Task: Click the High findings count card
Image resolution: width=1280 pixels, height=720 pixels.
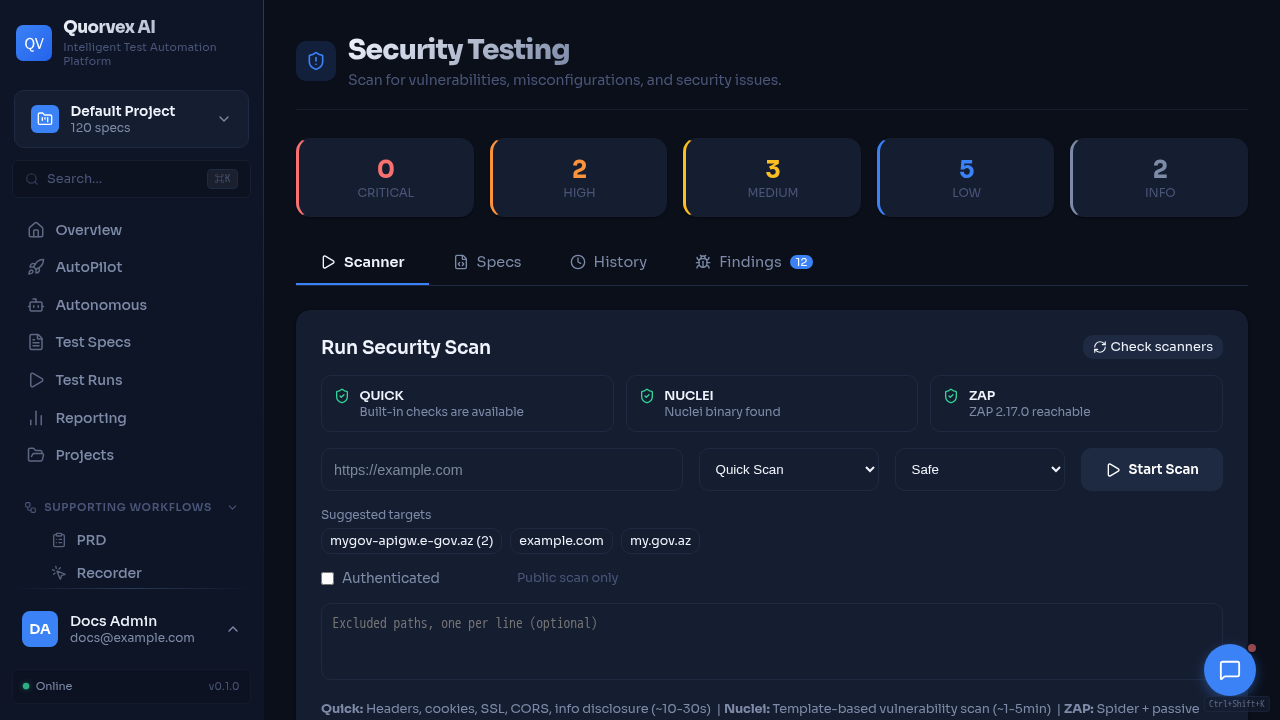Action: point(579,178)
